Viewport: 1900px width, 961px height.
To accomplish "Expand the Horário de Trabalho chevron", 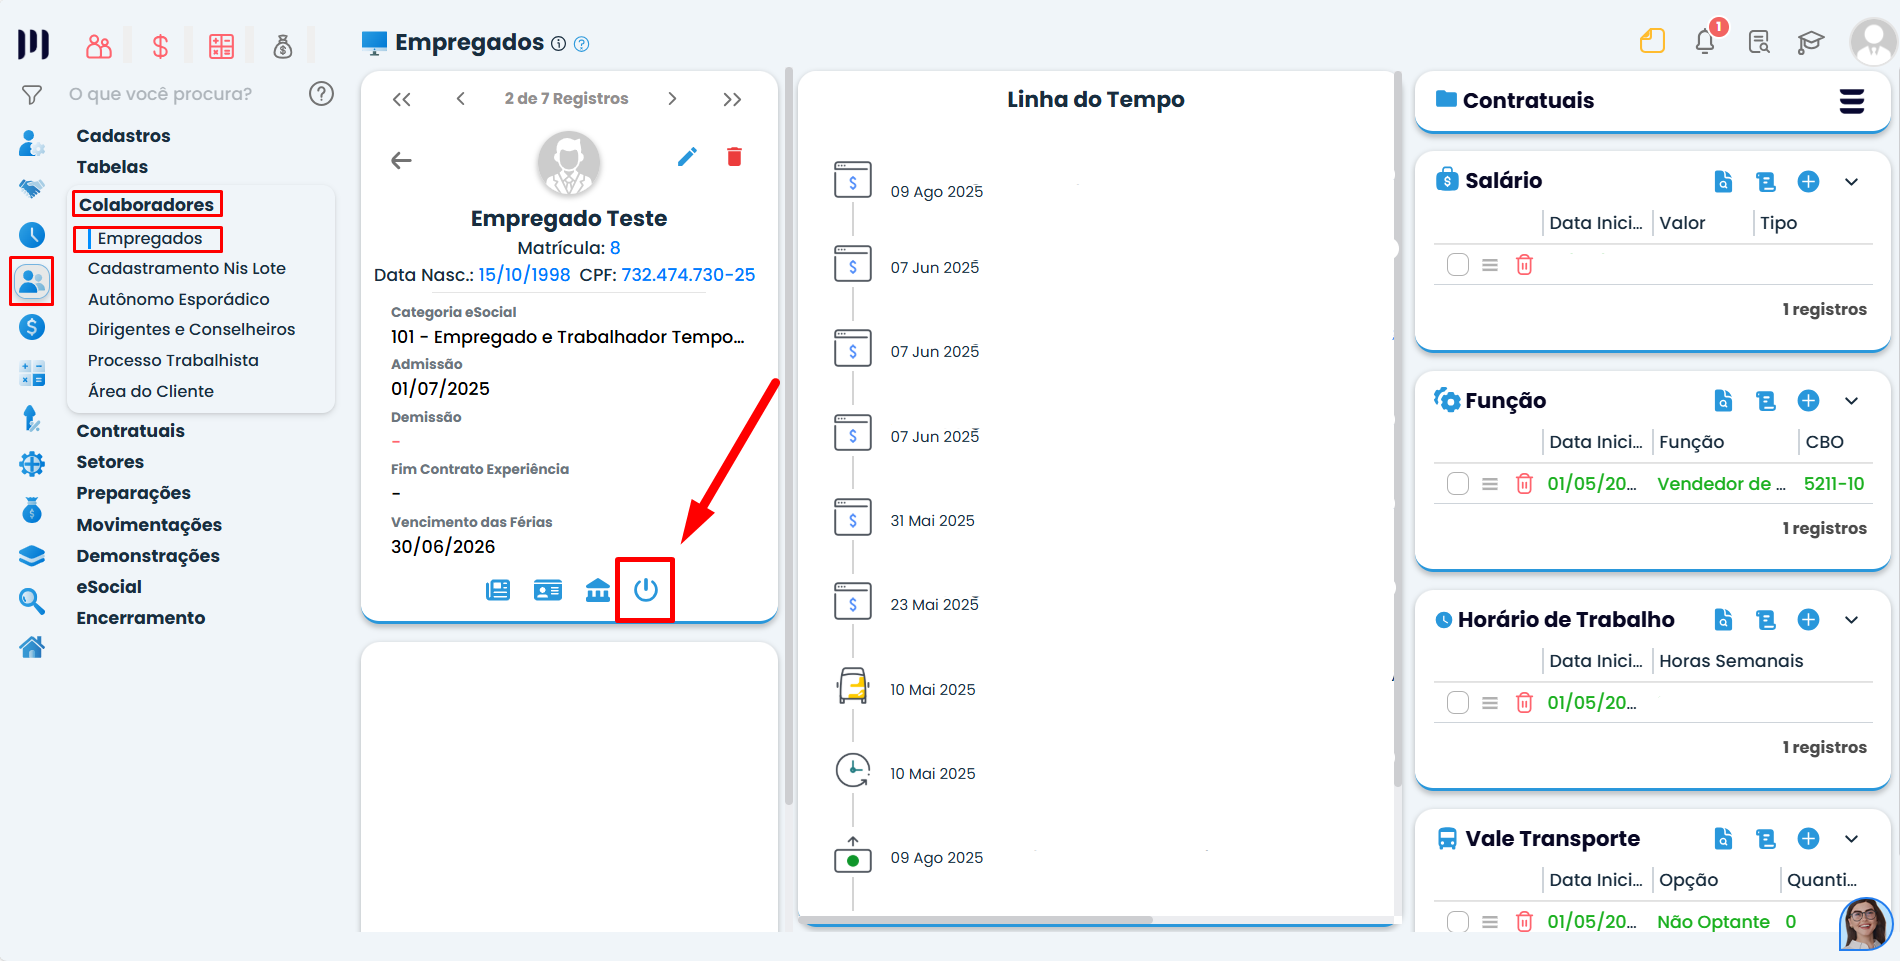I will 1851,620.
